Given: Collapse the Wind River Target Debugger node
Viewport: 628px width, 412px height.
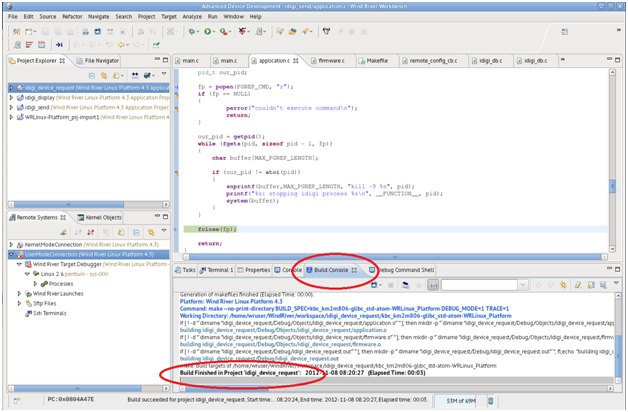Looking at the screenshot, I should click(x=19, y=264).
